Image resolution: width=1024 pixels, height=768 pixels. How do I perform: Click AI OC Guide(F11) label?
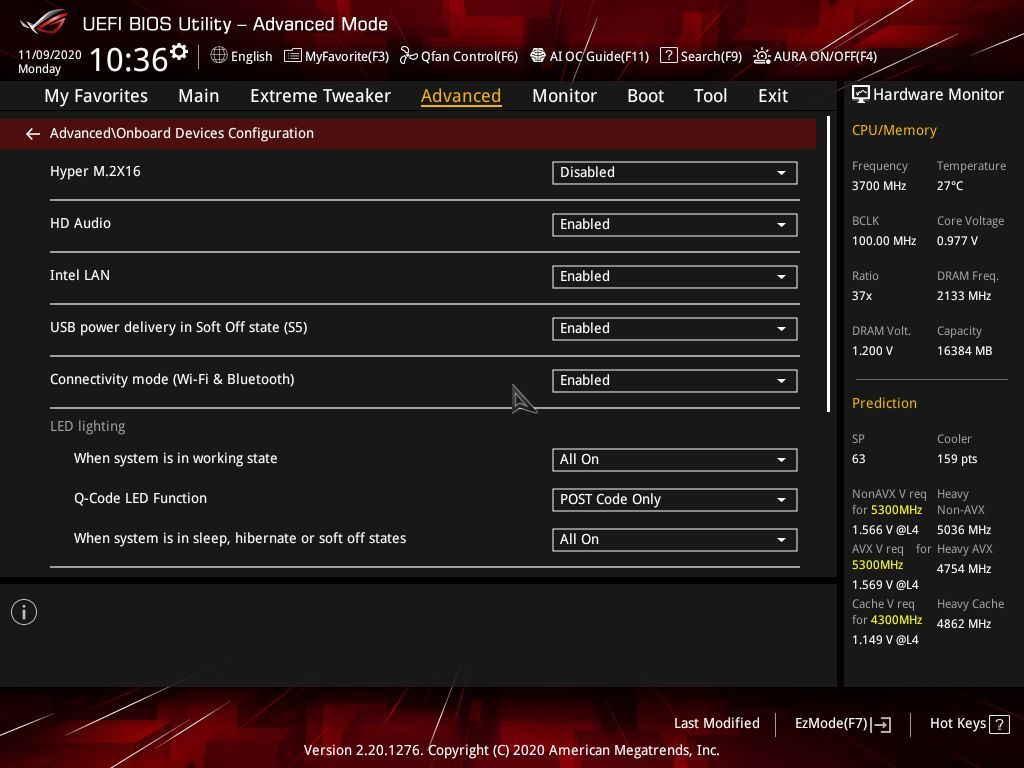tap(599, 57)
